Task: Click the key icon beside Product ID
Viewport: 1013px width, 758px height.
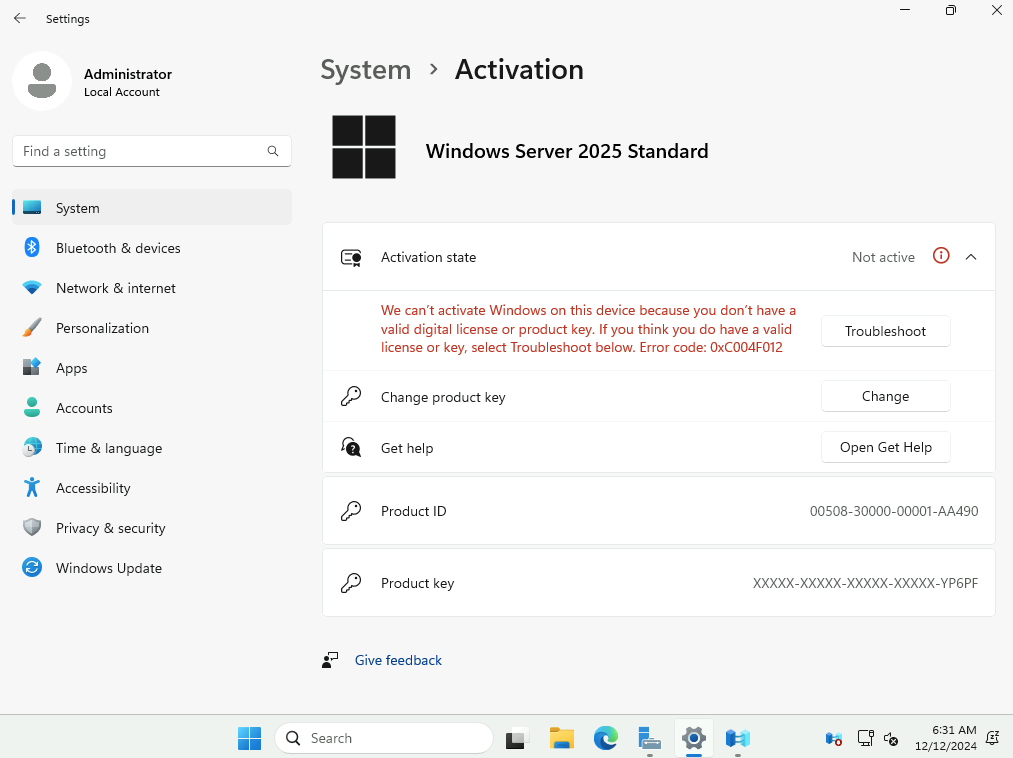Action: tap(351, 511)
